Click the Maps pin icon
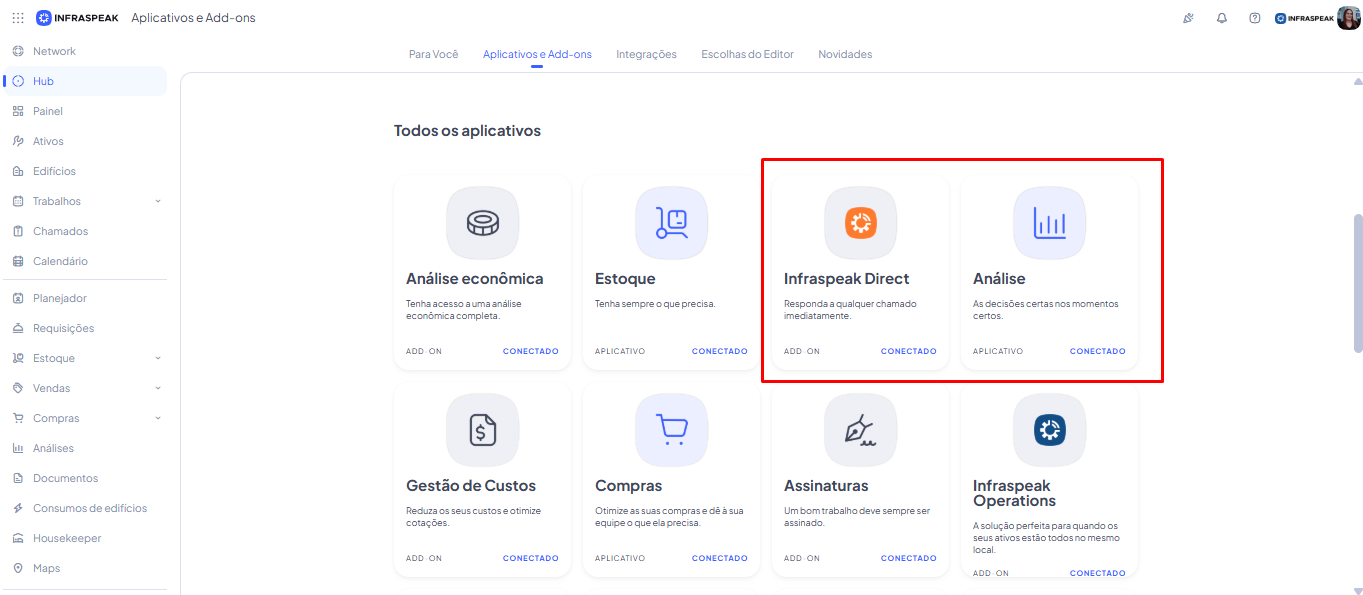This screenshot has width=1363, height=595. click(18, 568)
